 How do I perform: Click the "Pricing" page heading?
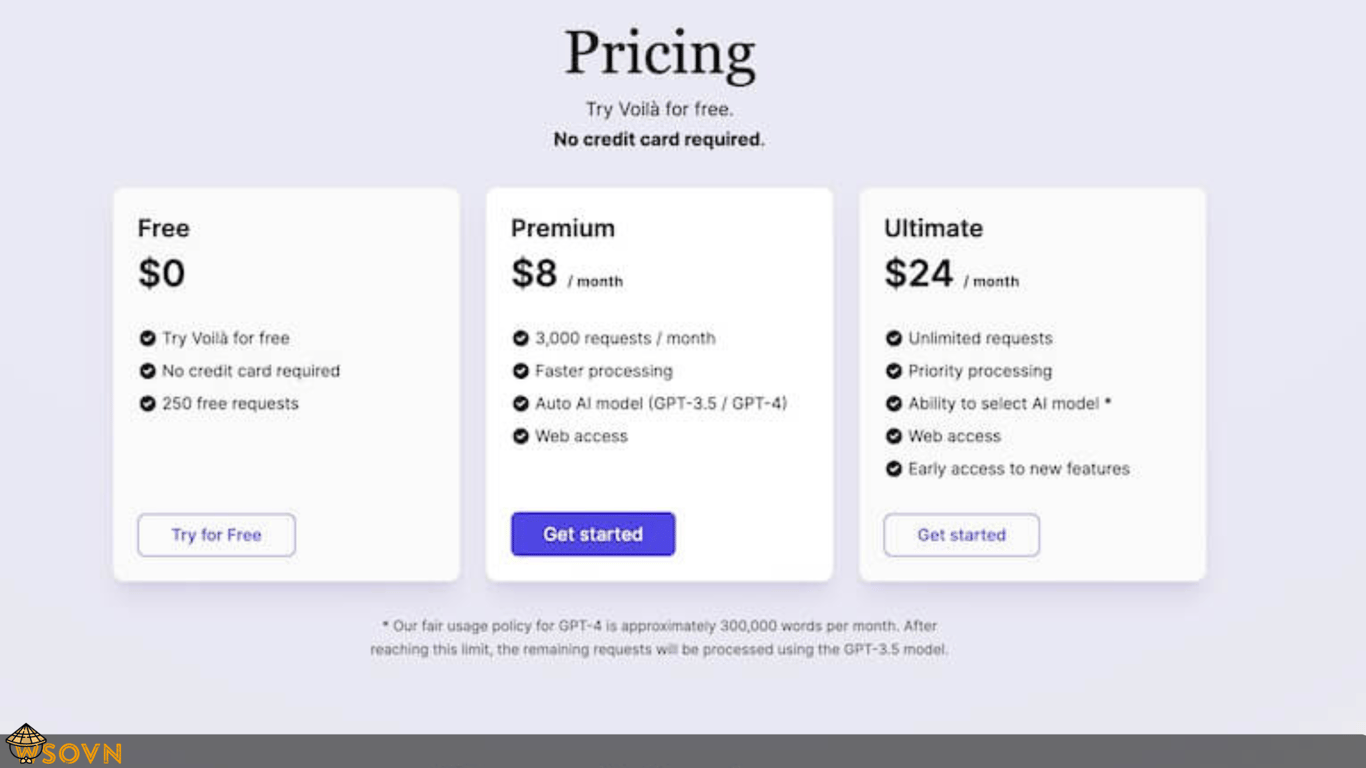click(x=660, y=54)
